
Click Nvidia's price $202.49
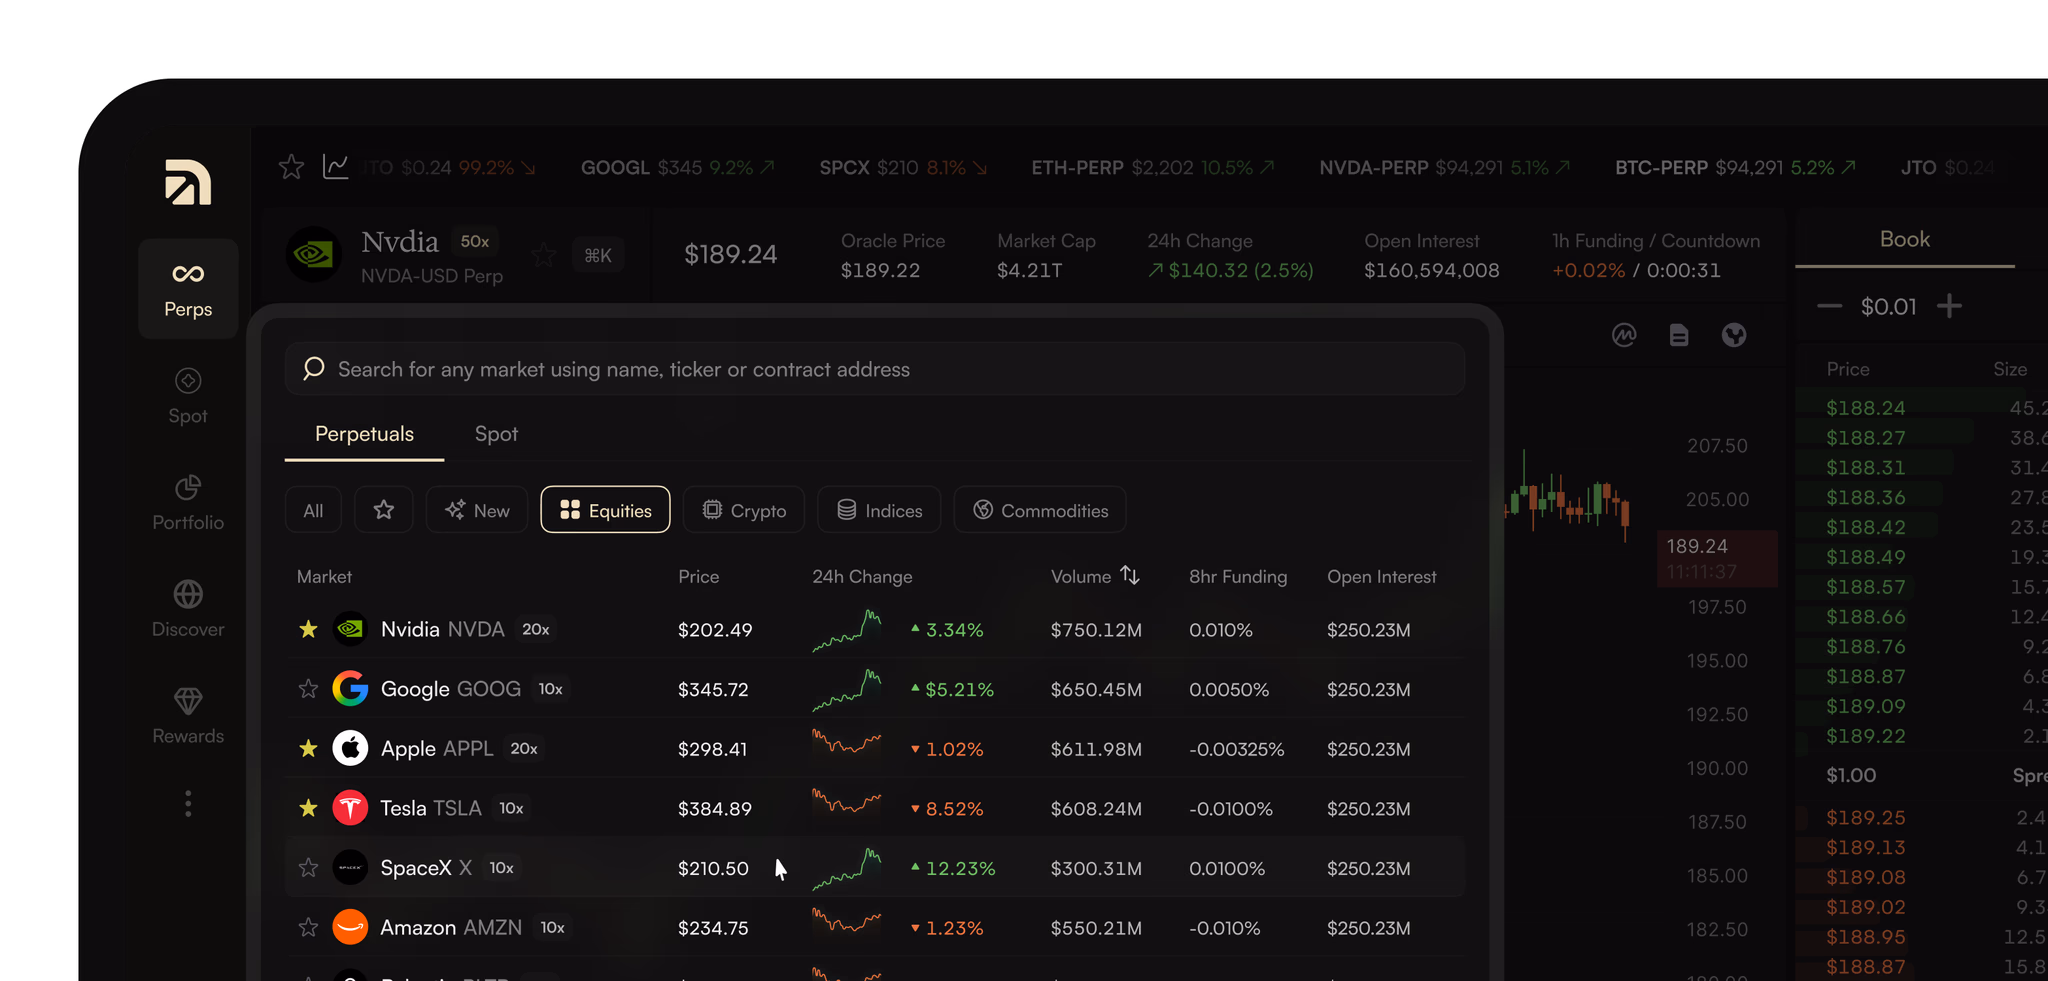715,630
